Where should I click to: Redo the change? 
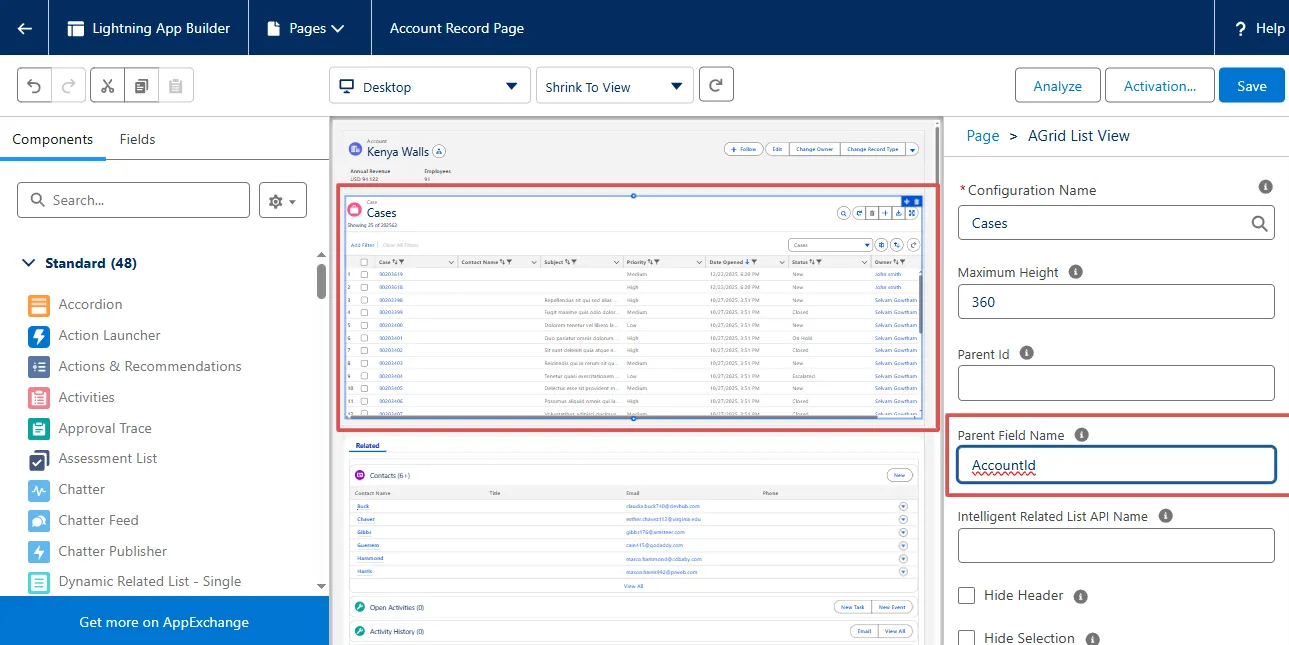tap(67, 86)
